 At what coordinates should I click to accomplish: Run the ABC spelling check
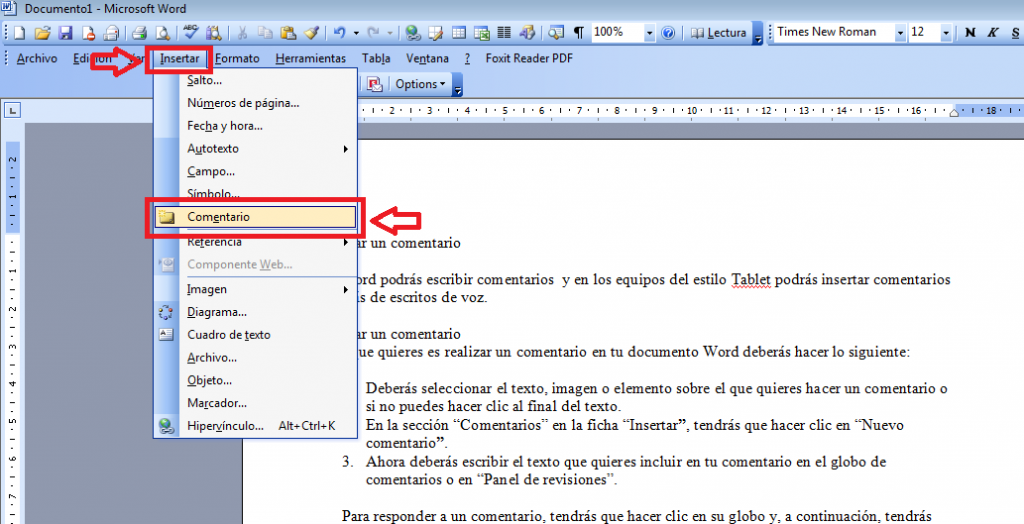coord(191,31)
